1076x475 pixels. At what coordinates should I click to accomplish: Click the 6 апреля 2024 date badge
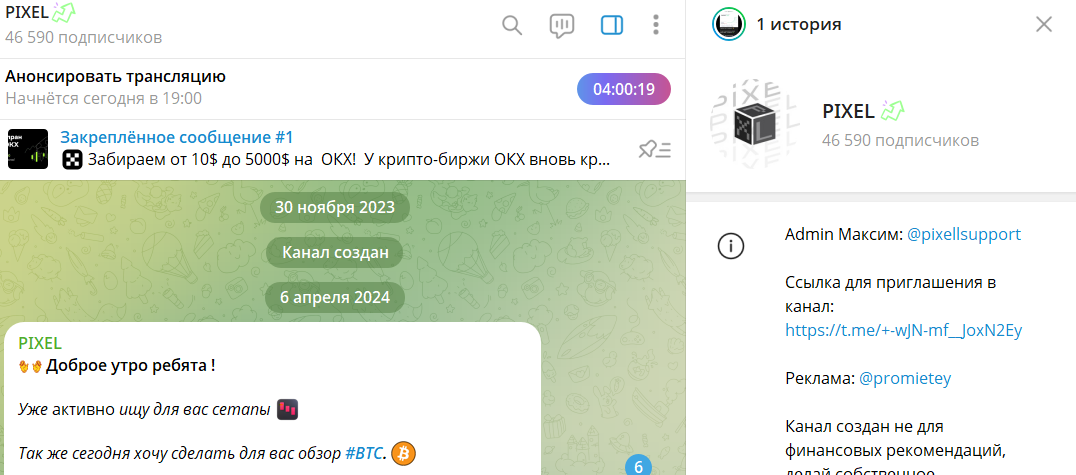(335, 297)
